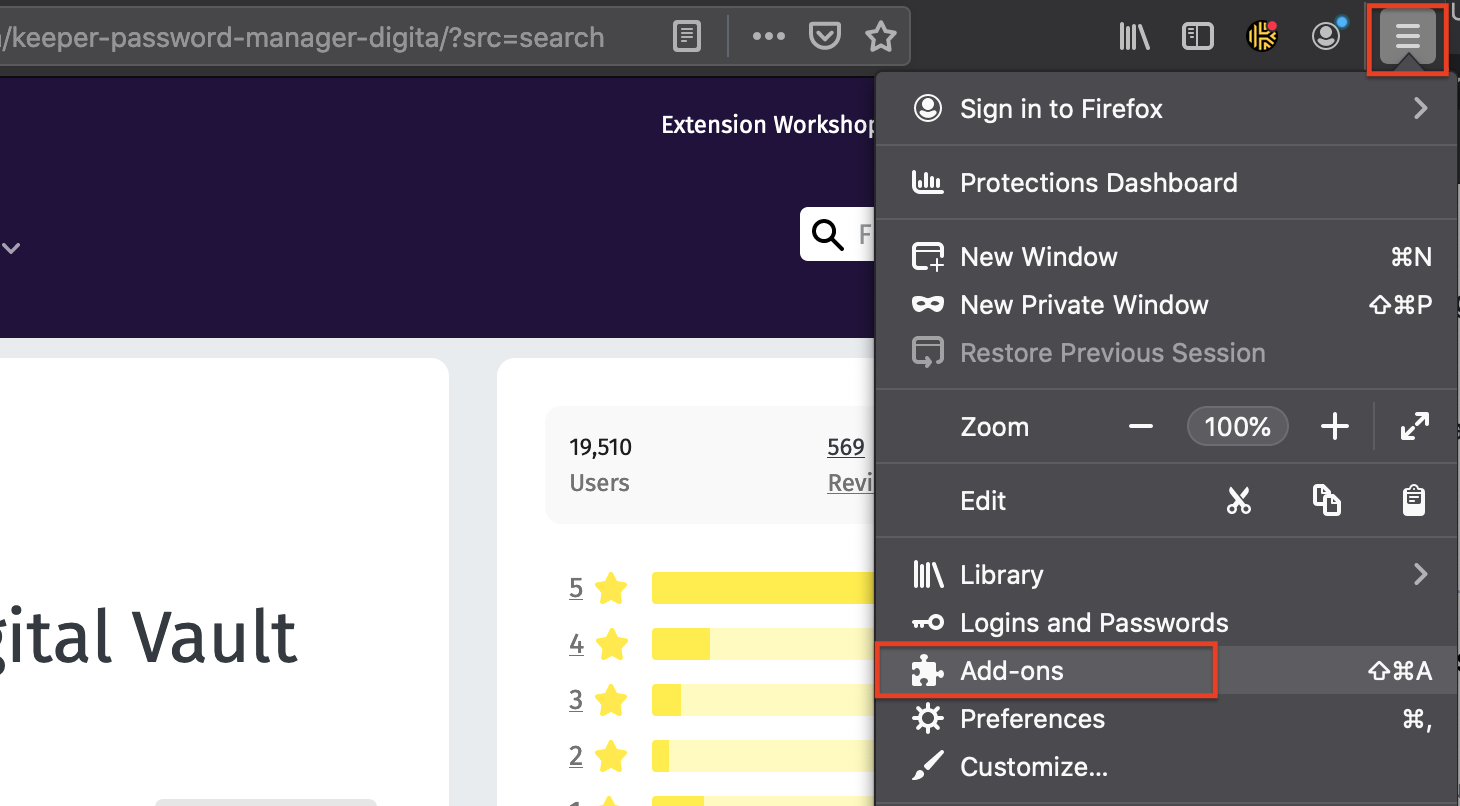Image resolution: width=1460 pixels, height=806 pixels.
Task: Click the Firefox account avatar icon
Action: pos(1326,37)
